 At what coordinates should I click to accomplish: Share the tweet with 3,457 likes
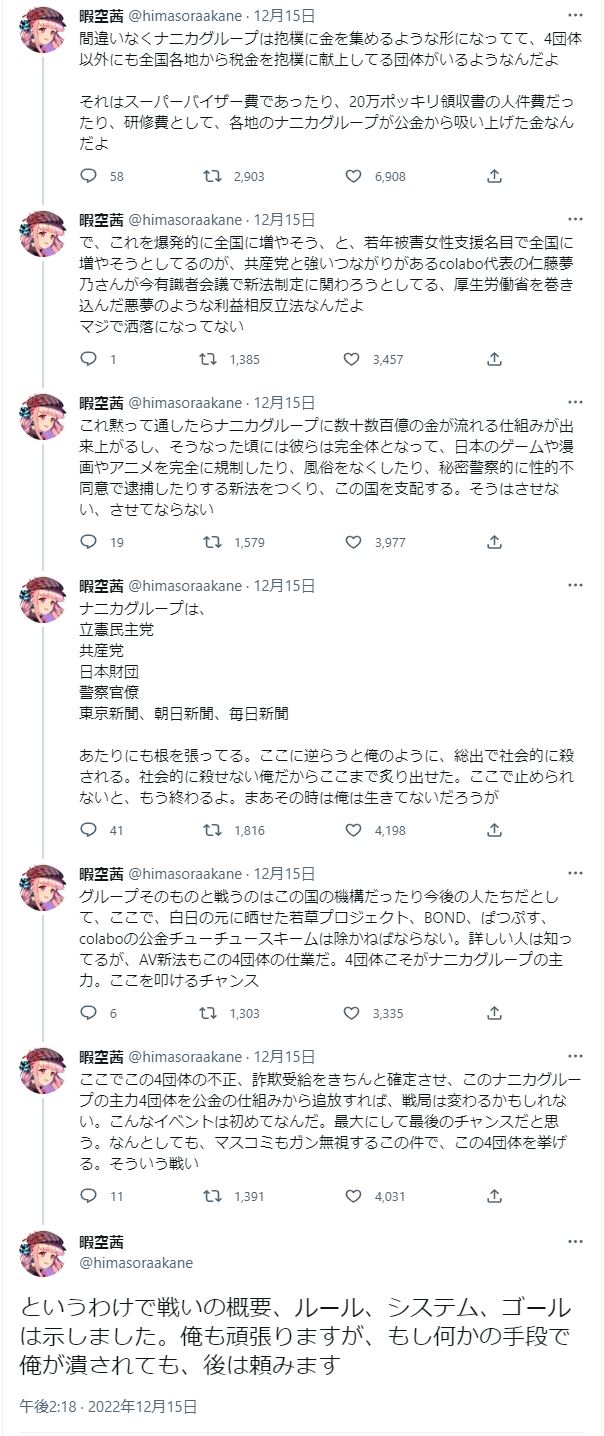[x=494, y=358]
